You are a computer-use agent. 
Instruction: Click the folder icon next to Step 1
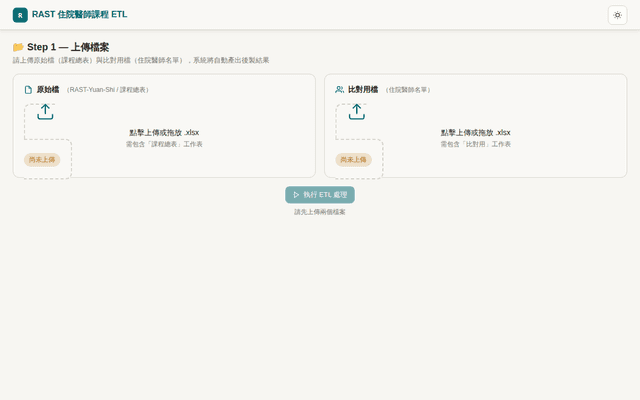[x=18, y=47]
